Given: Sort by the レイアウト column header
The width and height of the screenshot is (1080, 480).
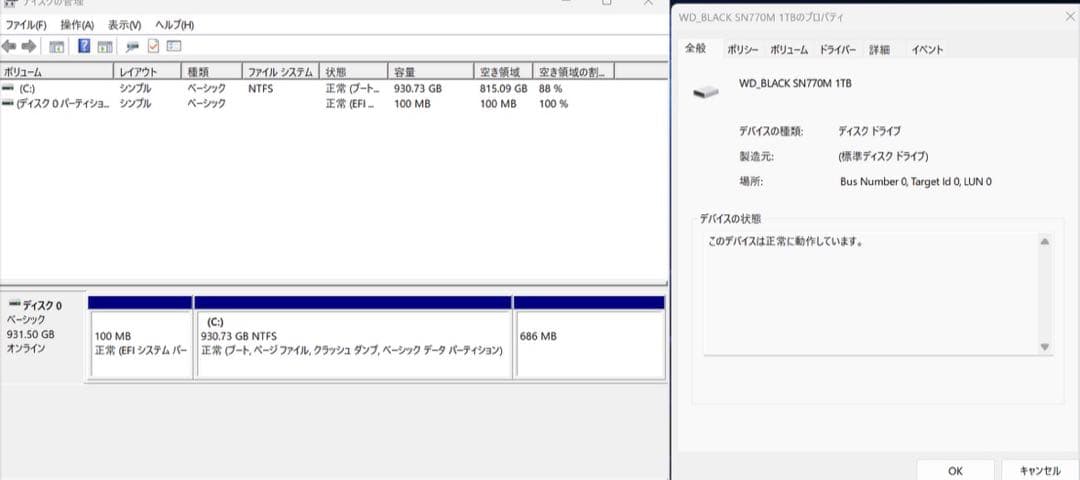Looking at the screenshot, I should pos(147,72).
